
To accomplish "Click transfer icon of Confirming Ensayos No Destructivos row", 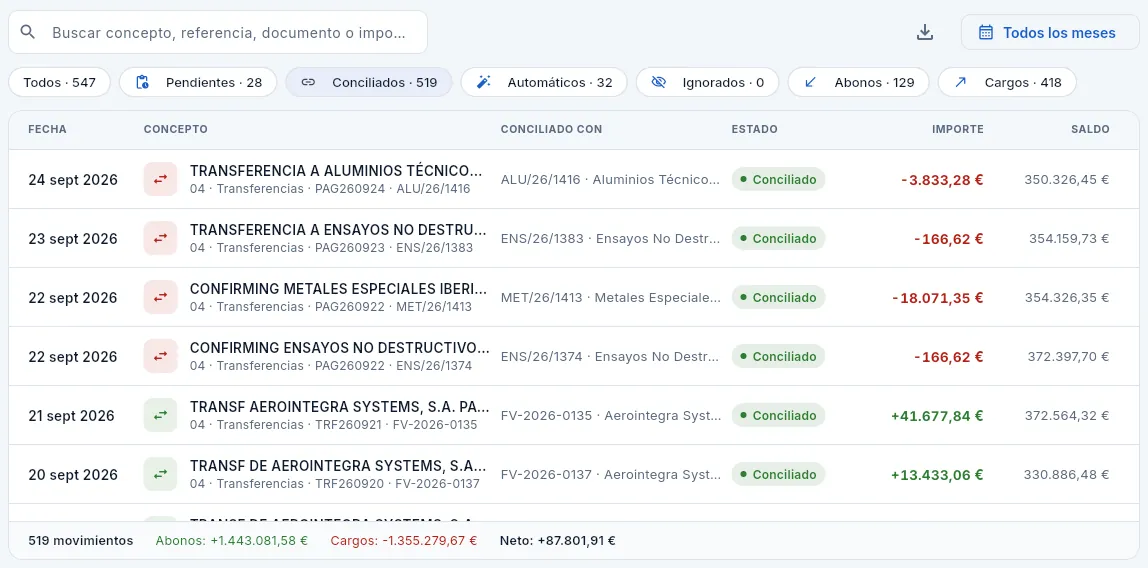I will 160,356.
